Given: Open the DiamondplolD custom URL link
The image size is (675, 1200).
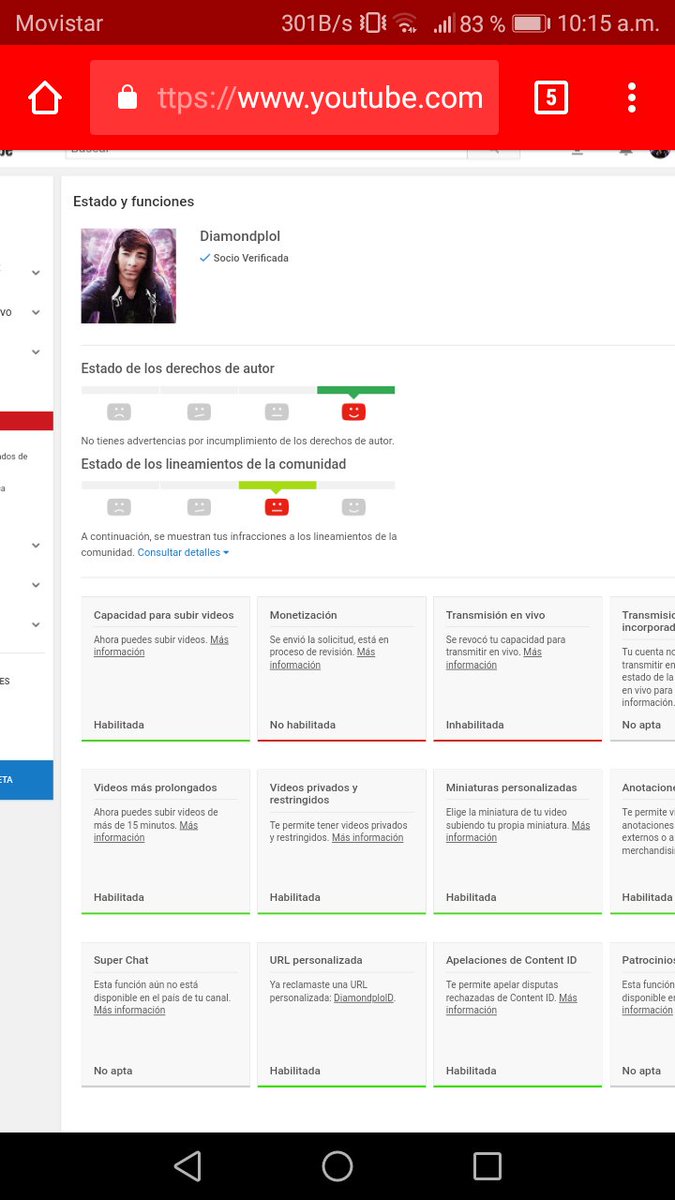Looking at the screenshot, I should coord(364,998).
